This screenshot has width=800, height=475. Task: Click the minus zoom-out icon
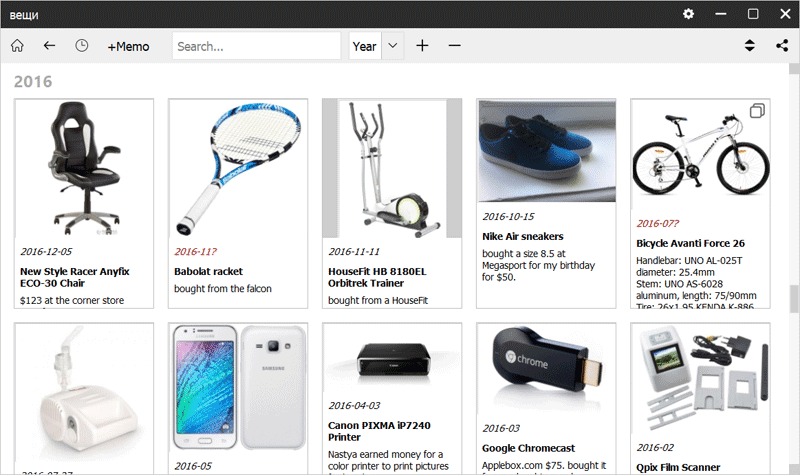pos(454,46)
